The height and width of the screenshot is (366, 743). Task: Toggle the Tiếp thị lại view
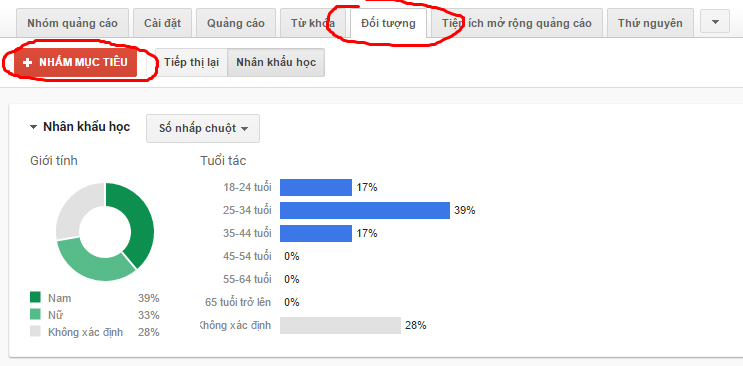coord(191,63)
